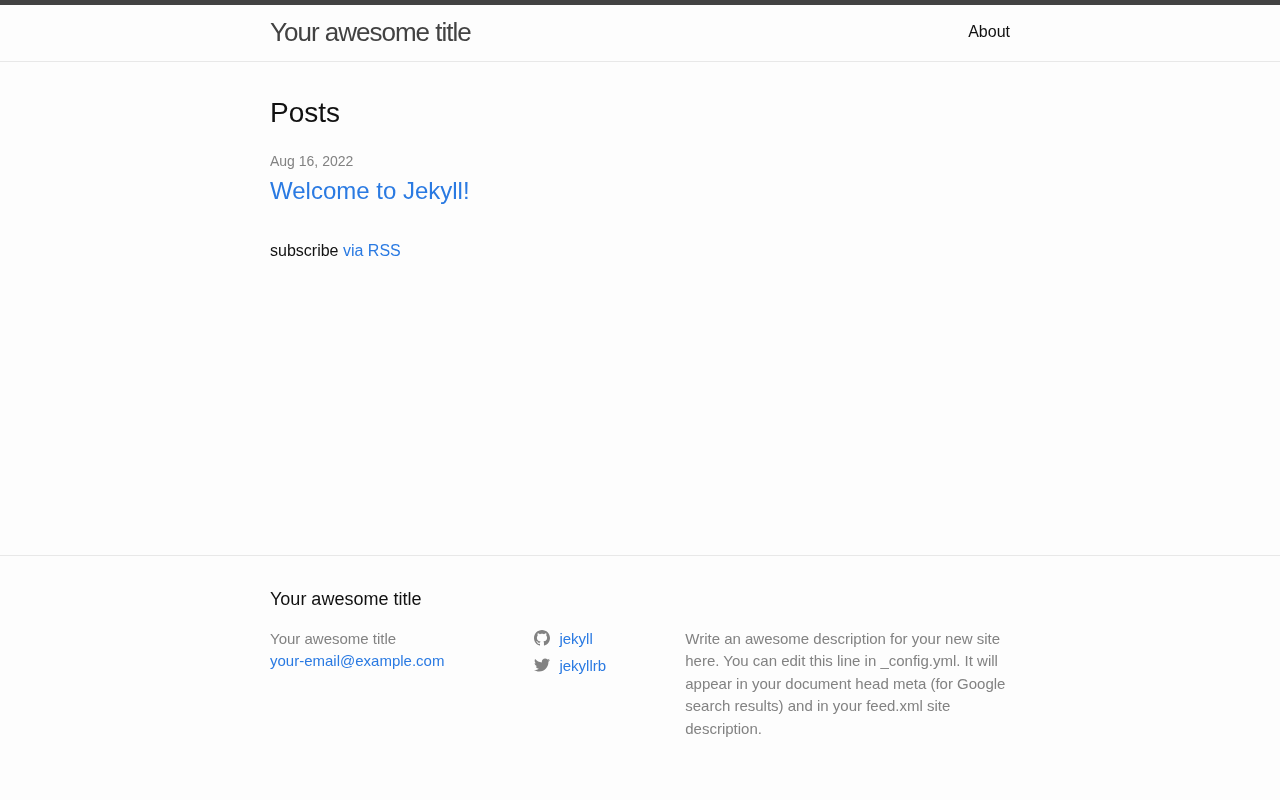
Task: Visit the jekyll GitHub profile link
Action: pos(576,639)
